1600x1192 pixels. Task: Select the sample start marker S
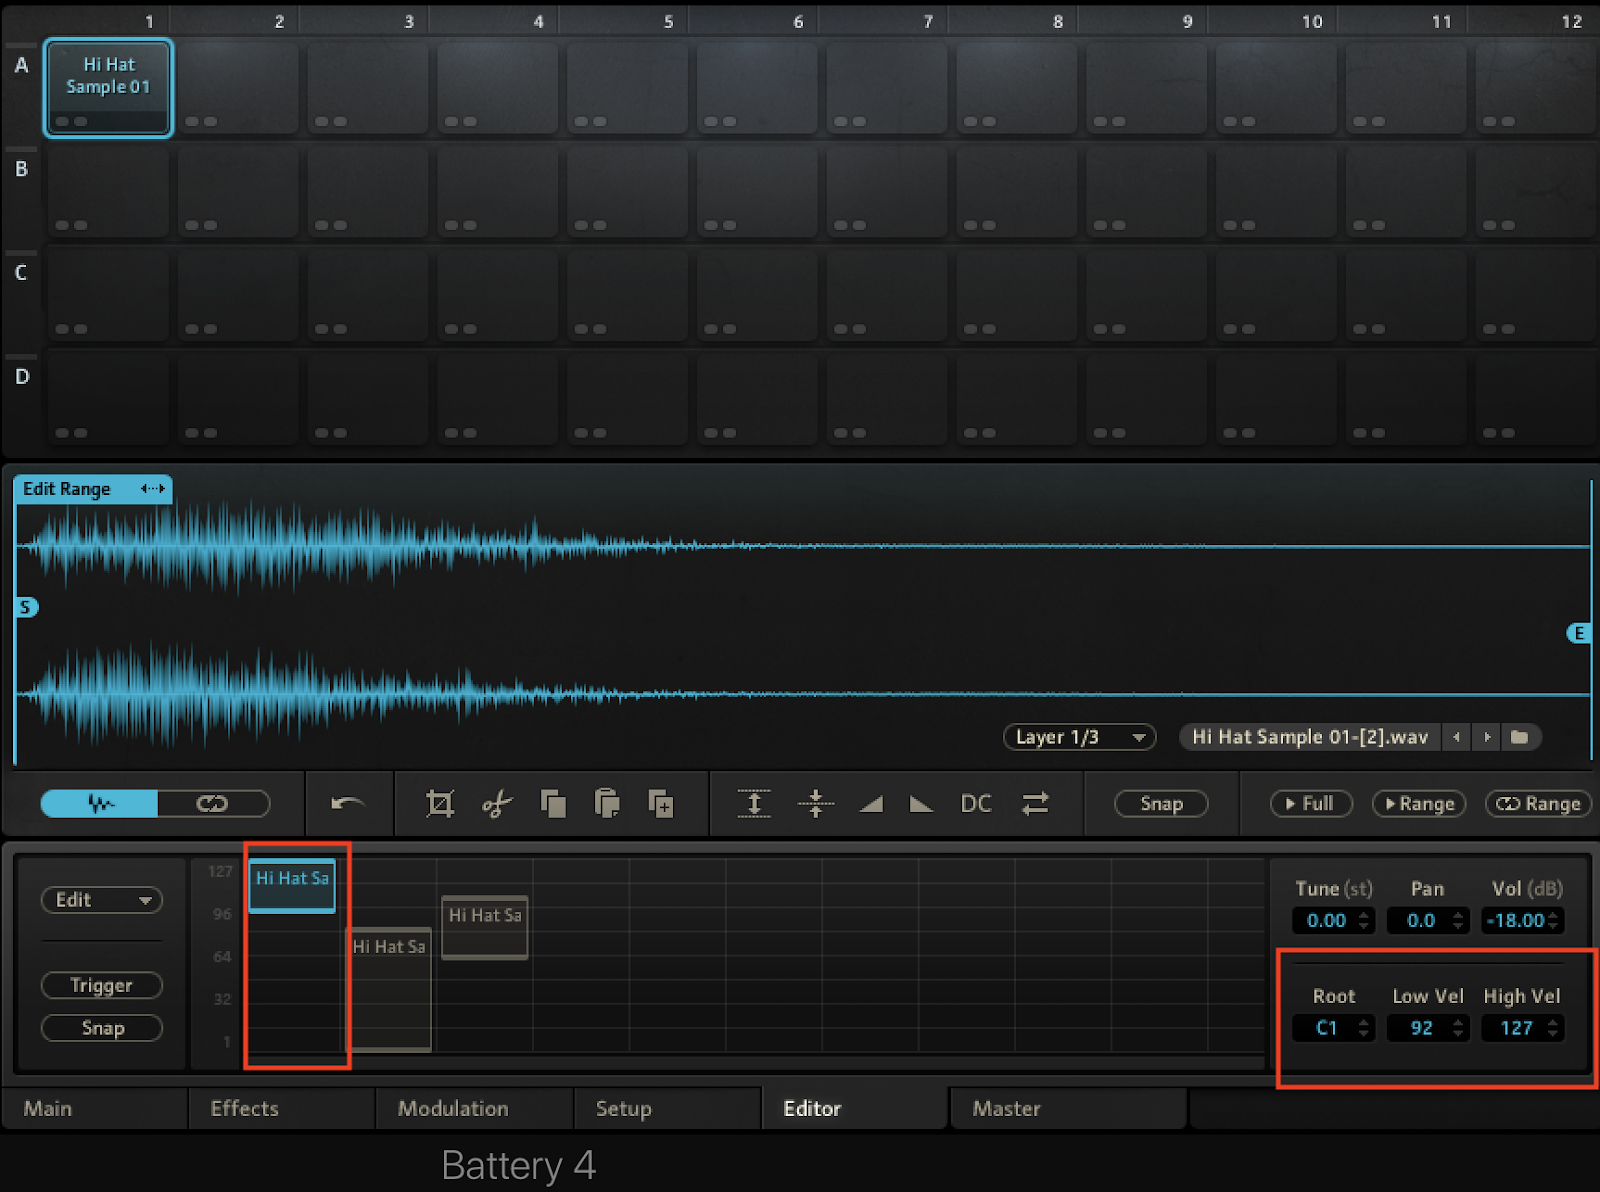point(26,607)
